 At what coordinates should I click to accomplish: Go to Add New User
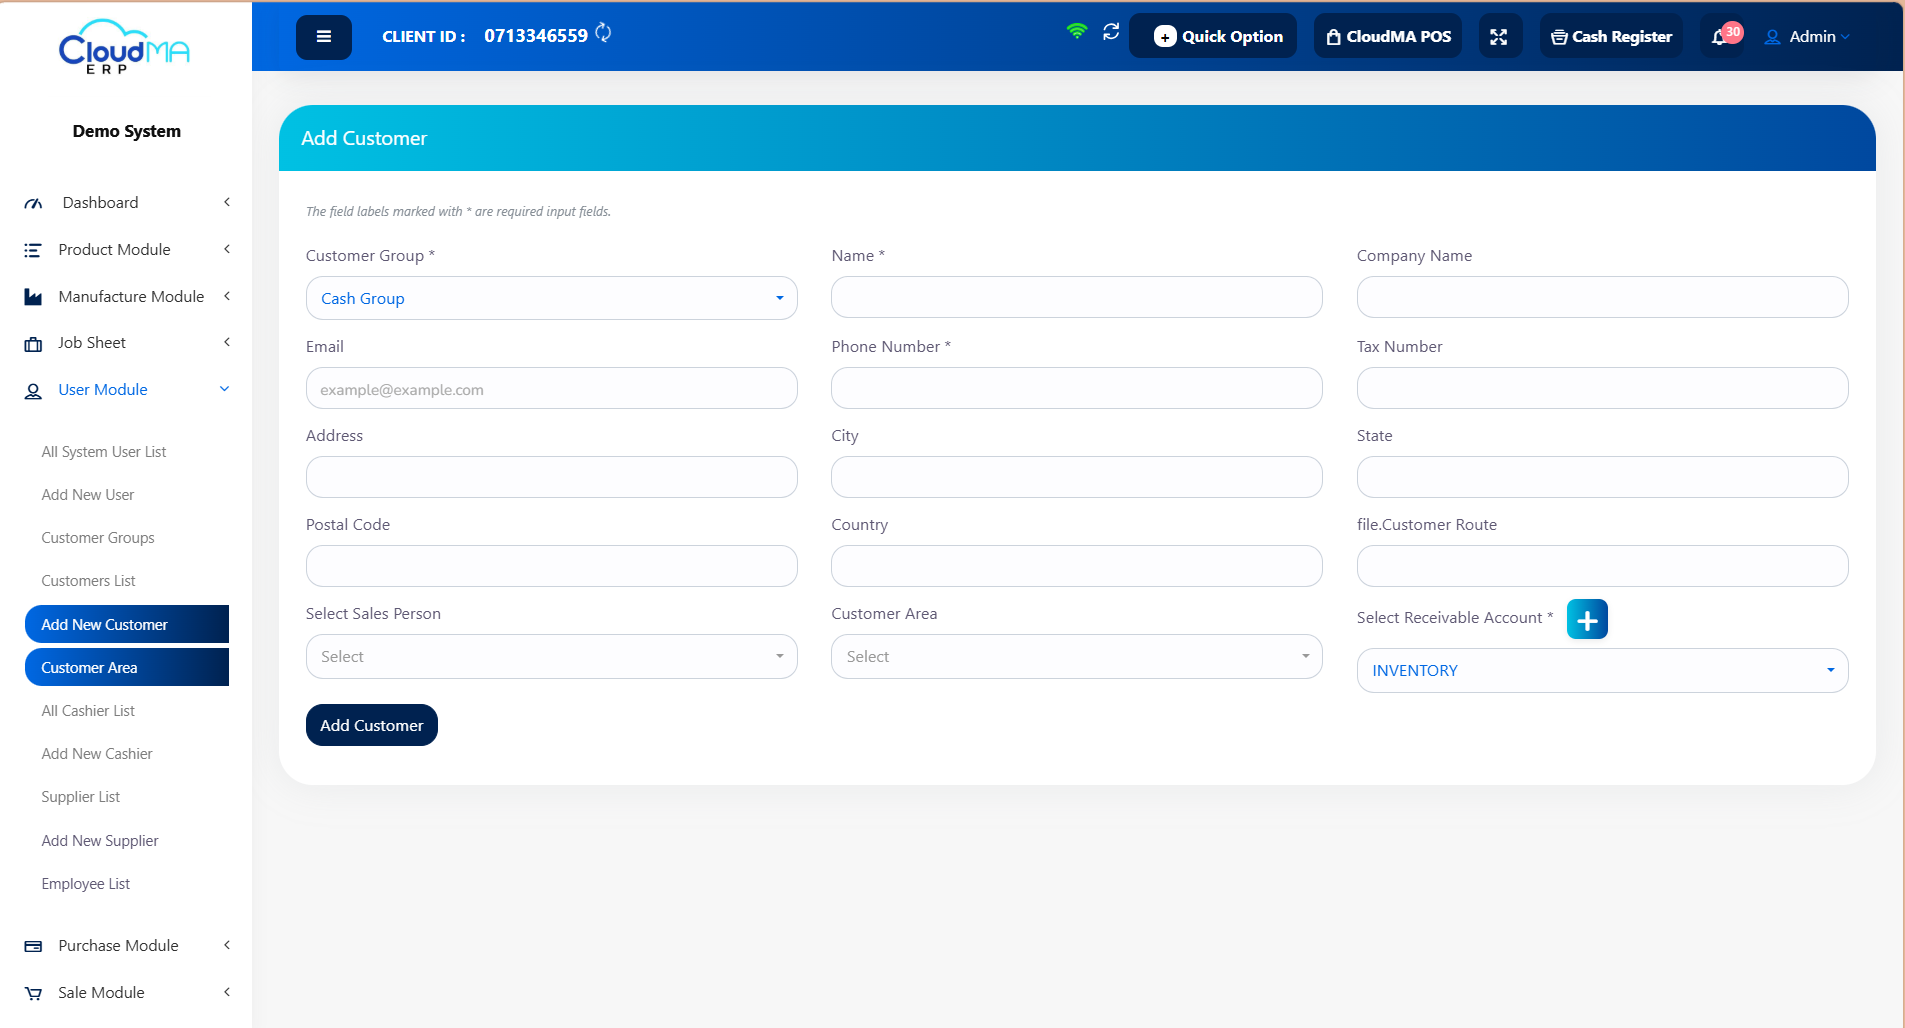tap(88, 495)
